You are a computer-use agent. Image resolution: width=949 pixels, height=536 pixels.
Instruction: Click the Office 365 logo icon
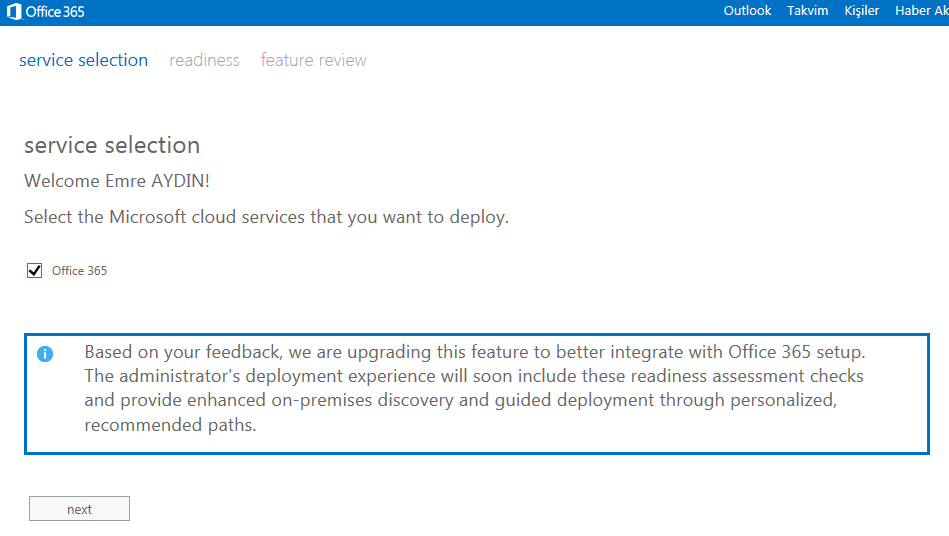[14, 11]
